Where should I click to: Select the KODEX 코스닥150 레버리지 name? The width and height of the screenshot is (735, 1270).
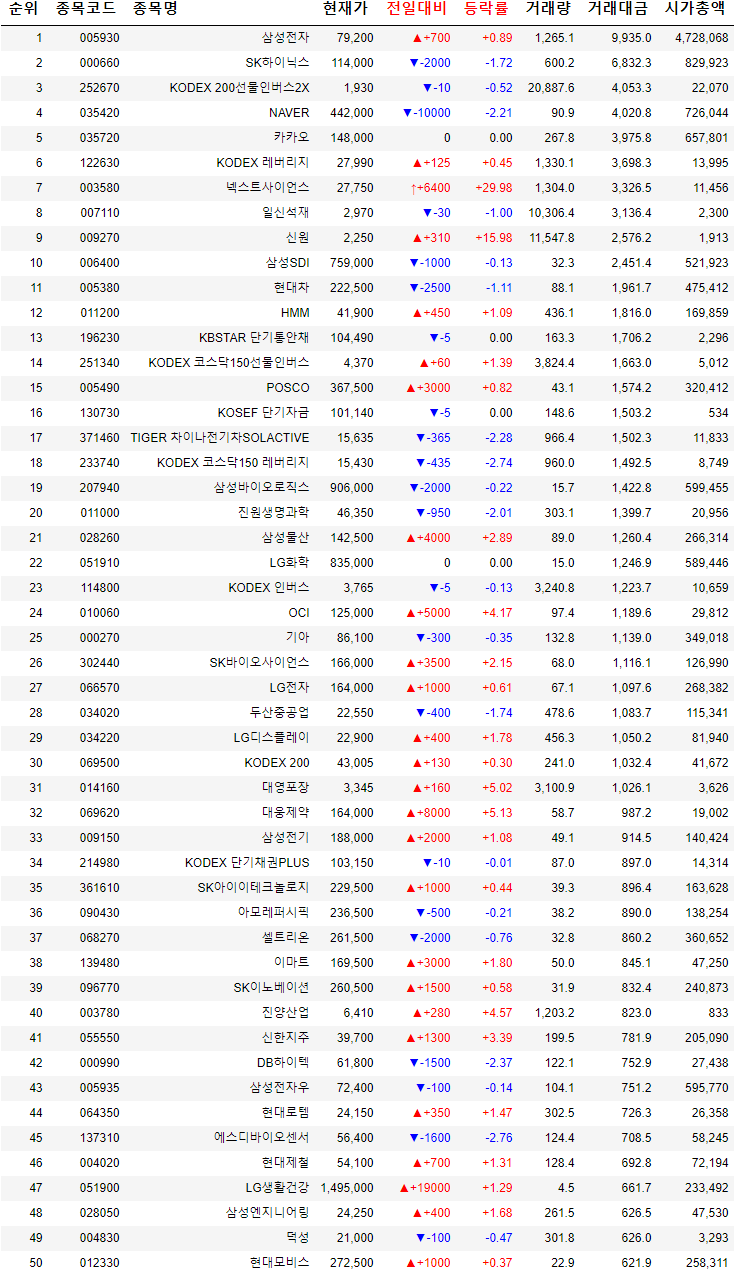coord(233,463)
